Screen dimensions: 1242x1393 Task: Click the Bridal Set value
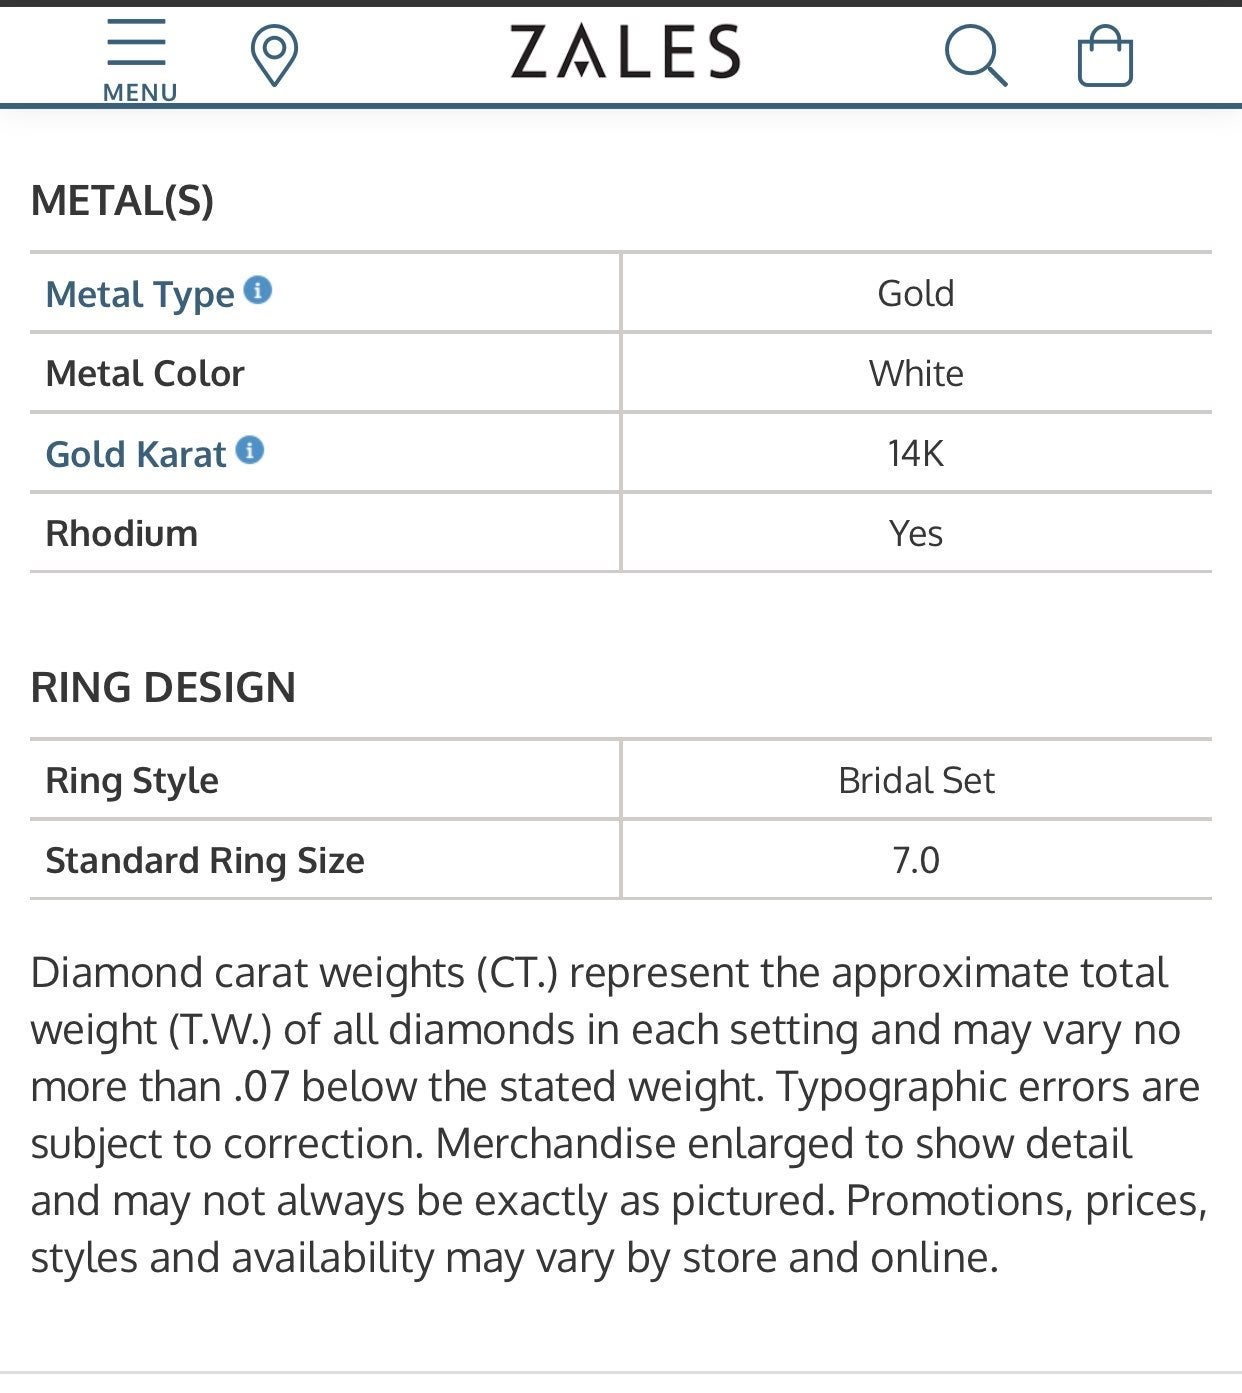pyautogui.click(x=916, y=780)
